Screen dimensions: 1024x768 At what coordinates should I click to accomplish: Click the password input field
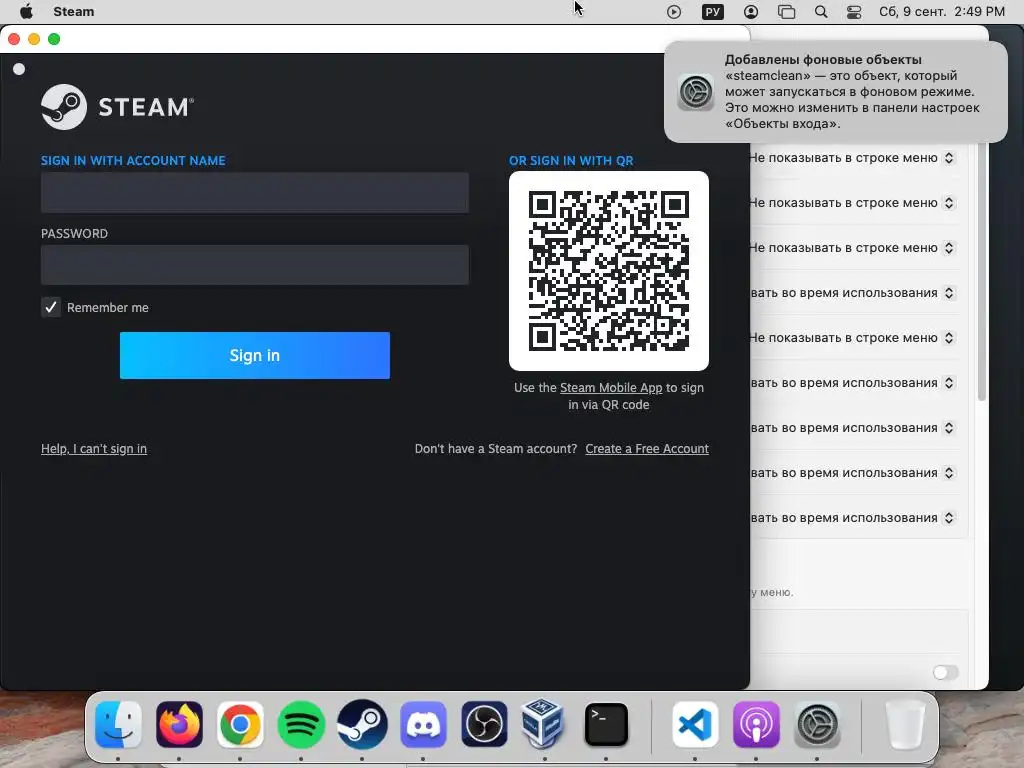pos(255,264)
